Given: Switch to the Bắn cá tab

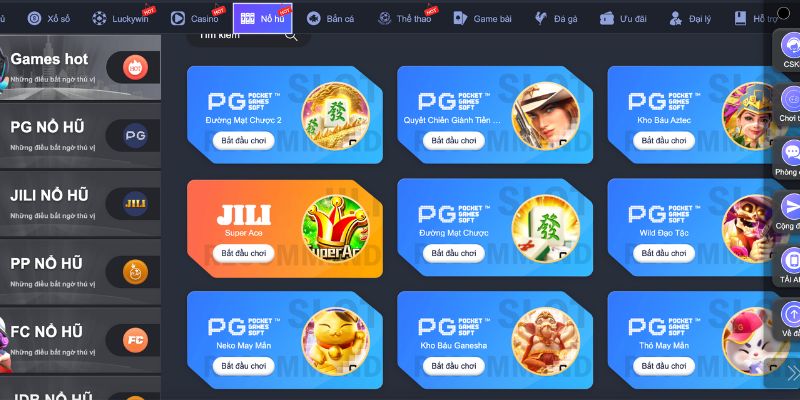Looking at the screenshot, I should [330, 19].
